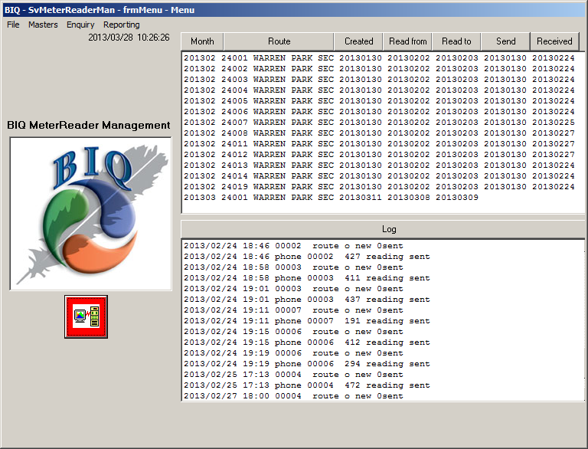
Task: Select the route 24011 WARREN PARK row
Action: coord(379,144)
